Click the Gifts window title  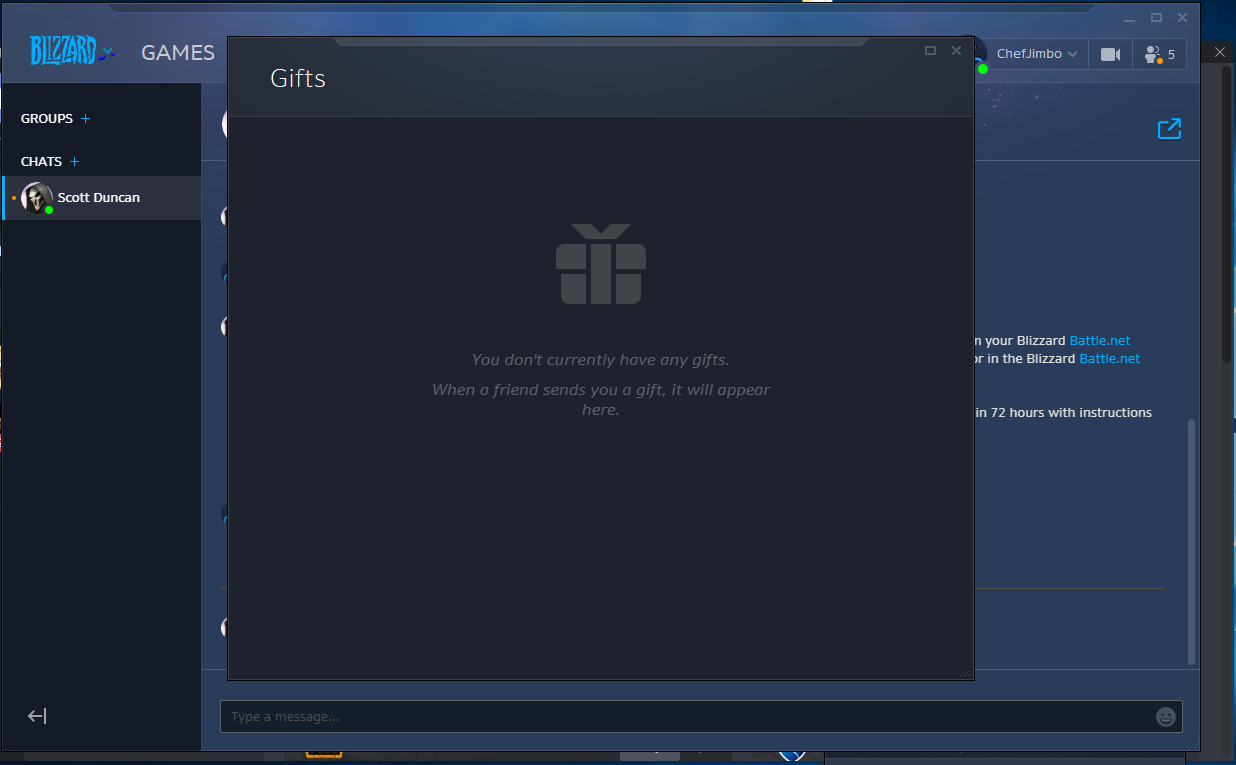click(x=298, y=78)
